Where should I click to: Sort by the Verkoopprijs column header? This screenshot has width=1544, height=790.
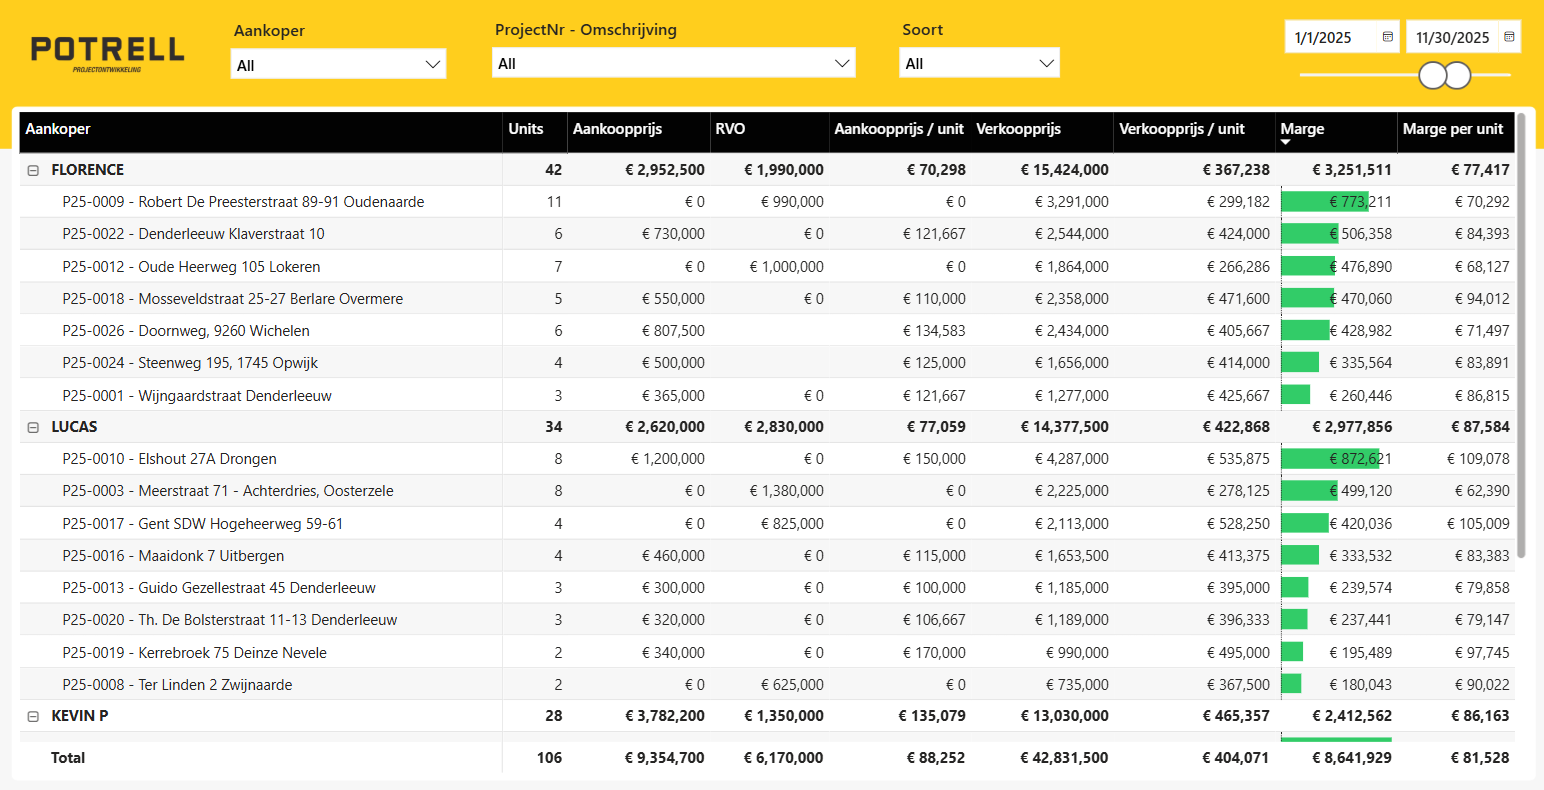[1018, 129]
